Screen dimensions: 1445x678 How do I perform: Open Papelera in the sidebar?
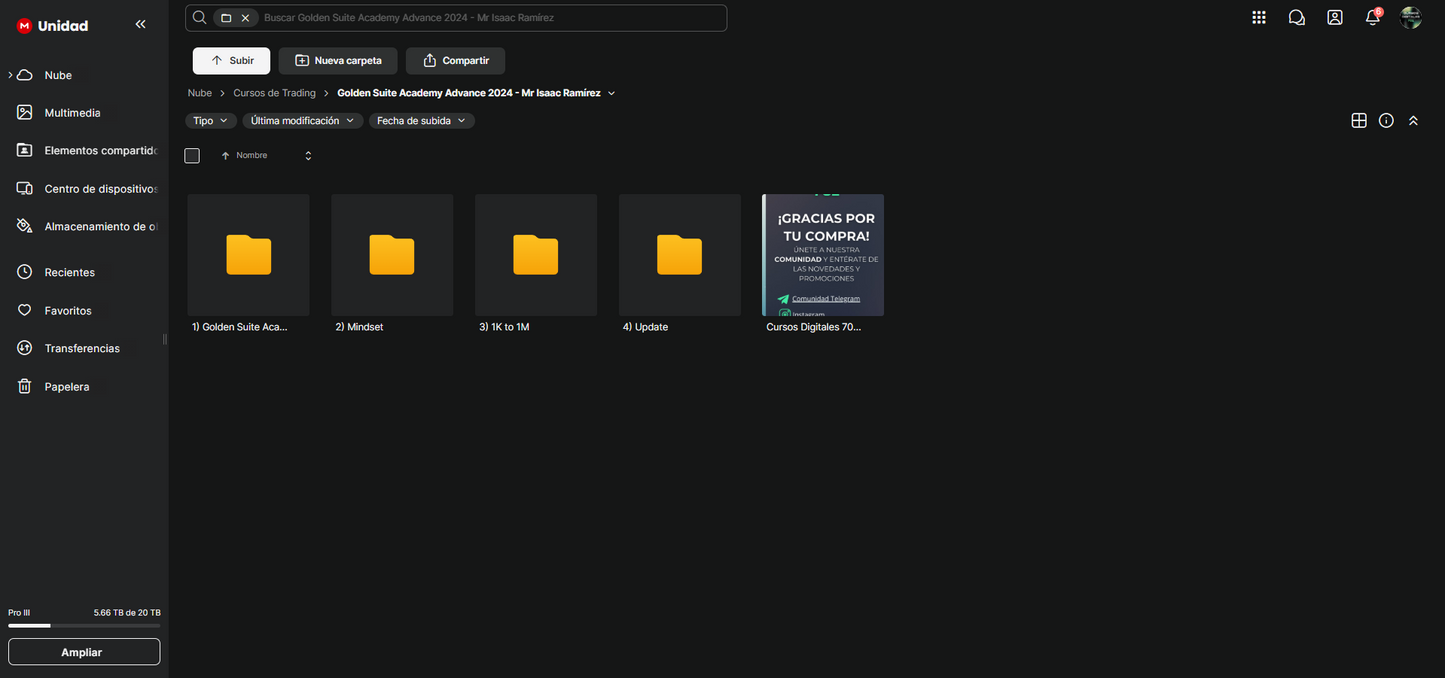pos(66,387)
